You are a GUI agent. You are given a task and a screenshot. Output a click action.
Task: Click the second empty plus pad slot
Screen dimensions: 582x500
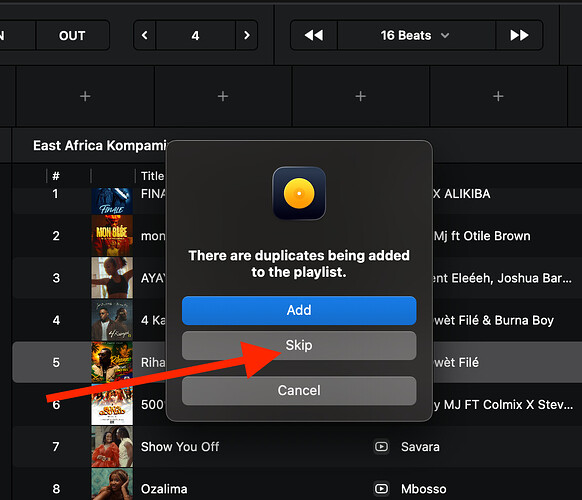[x=223, y=97]
